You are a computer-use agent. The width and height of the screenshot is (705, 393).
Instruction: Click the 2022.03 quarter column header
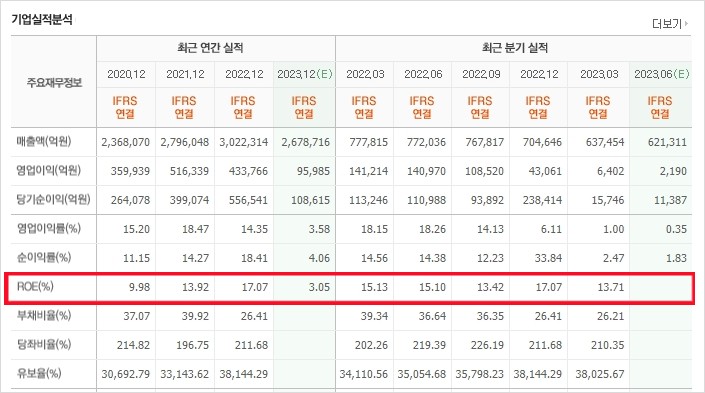point(365,74)
